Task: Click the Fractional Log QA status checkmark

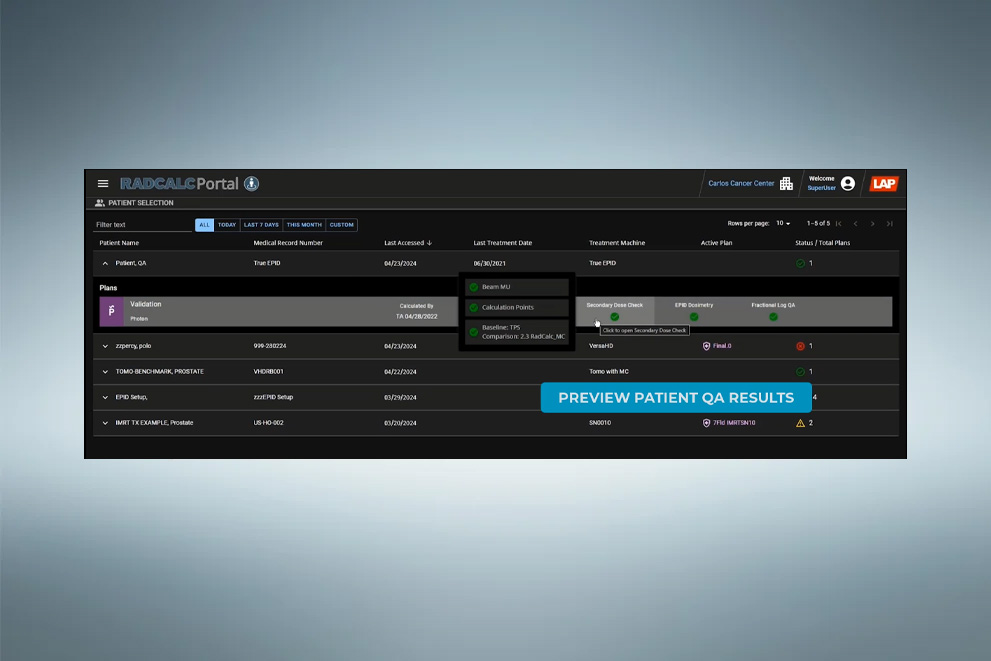Action: point(773,317)
